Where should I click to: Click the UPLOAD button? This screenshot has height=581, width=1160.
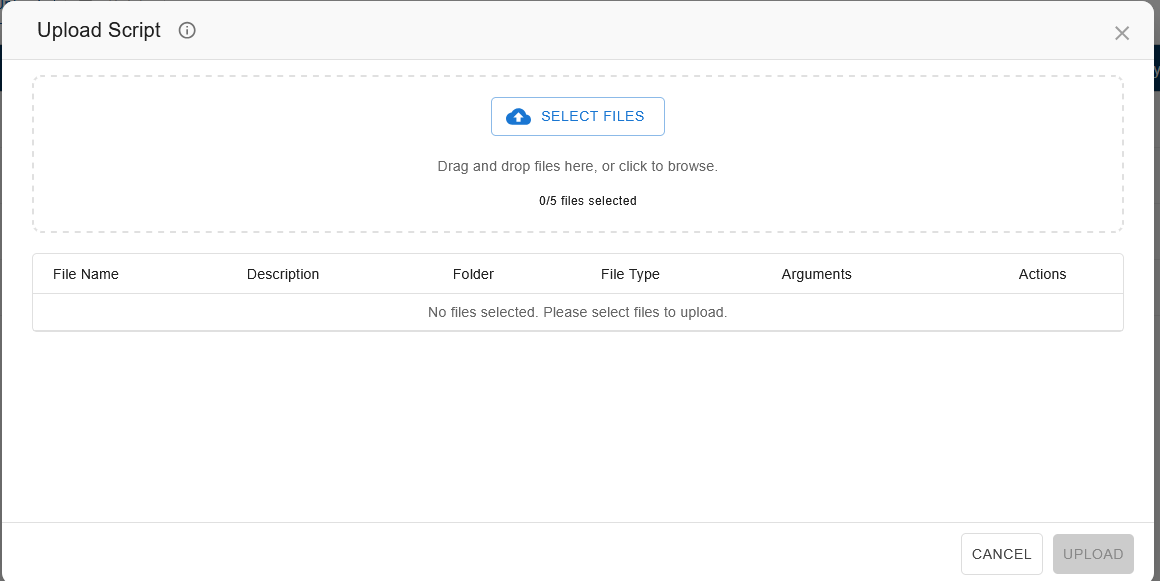click(x=1093, y=554)
